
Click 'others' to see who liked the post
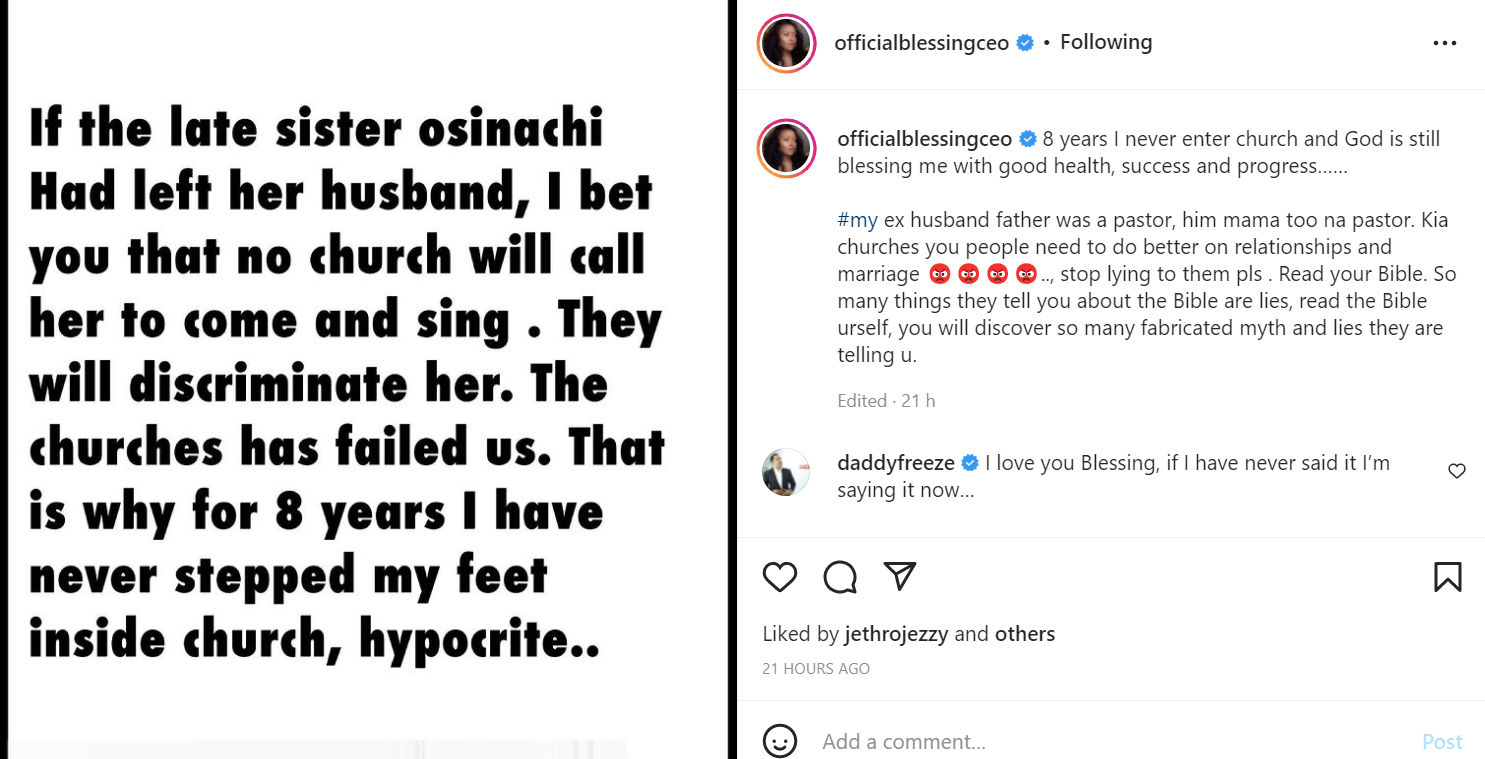[1025, 633]
